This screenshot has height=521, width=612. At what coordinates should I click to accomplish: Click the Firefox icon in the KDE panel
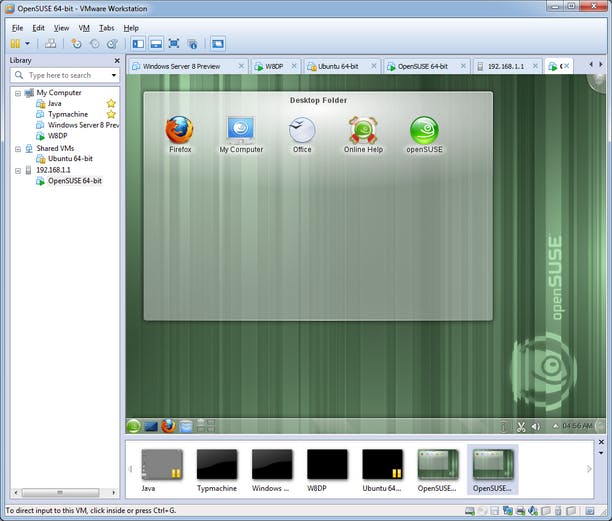[168, 426]
